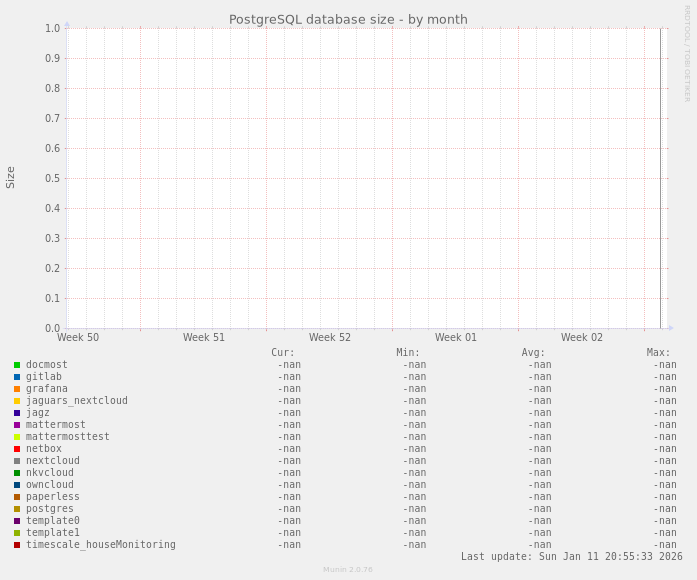The height and width of the screenshot is (580, 697).
Task: Click the Min: column header
Action: tap(408, 352)
